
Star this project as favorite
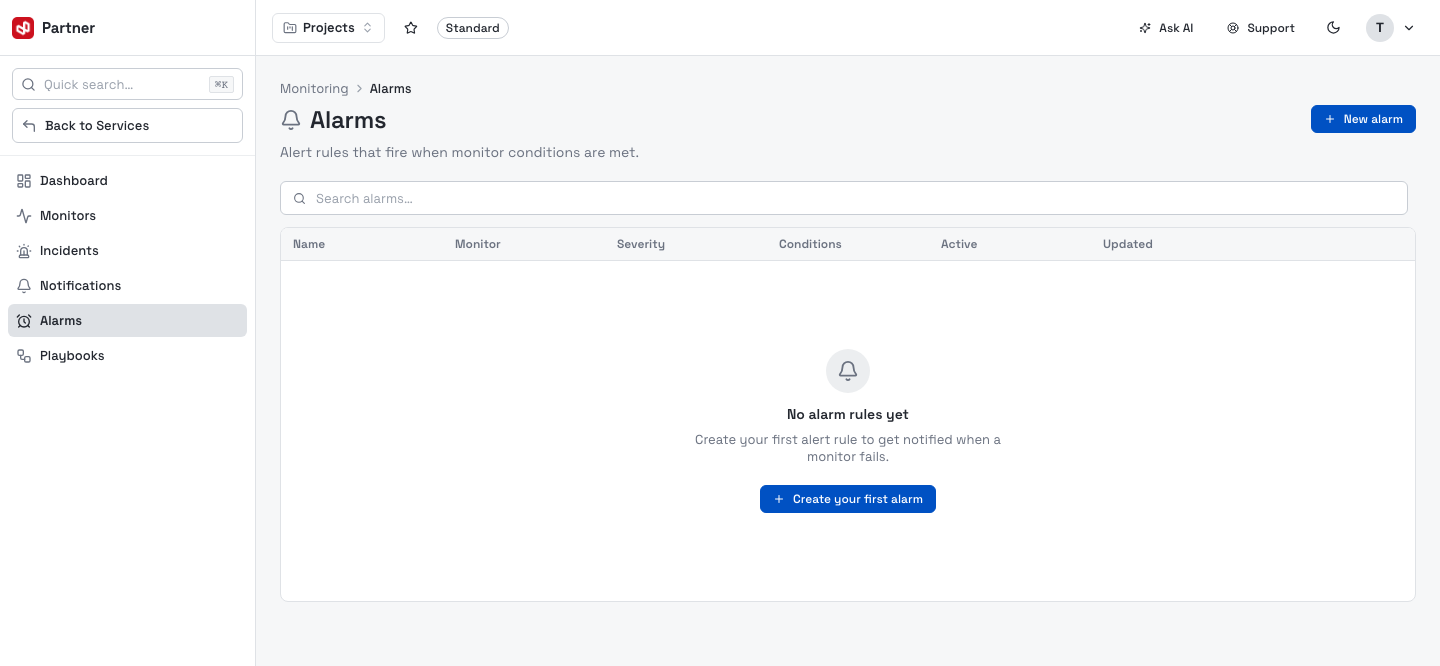[x=411, y=28]
